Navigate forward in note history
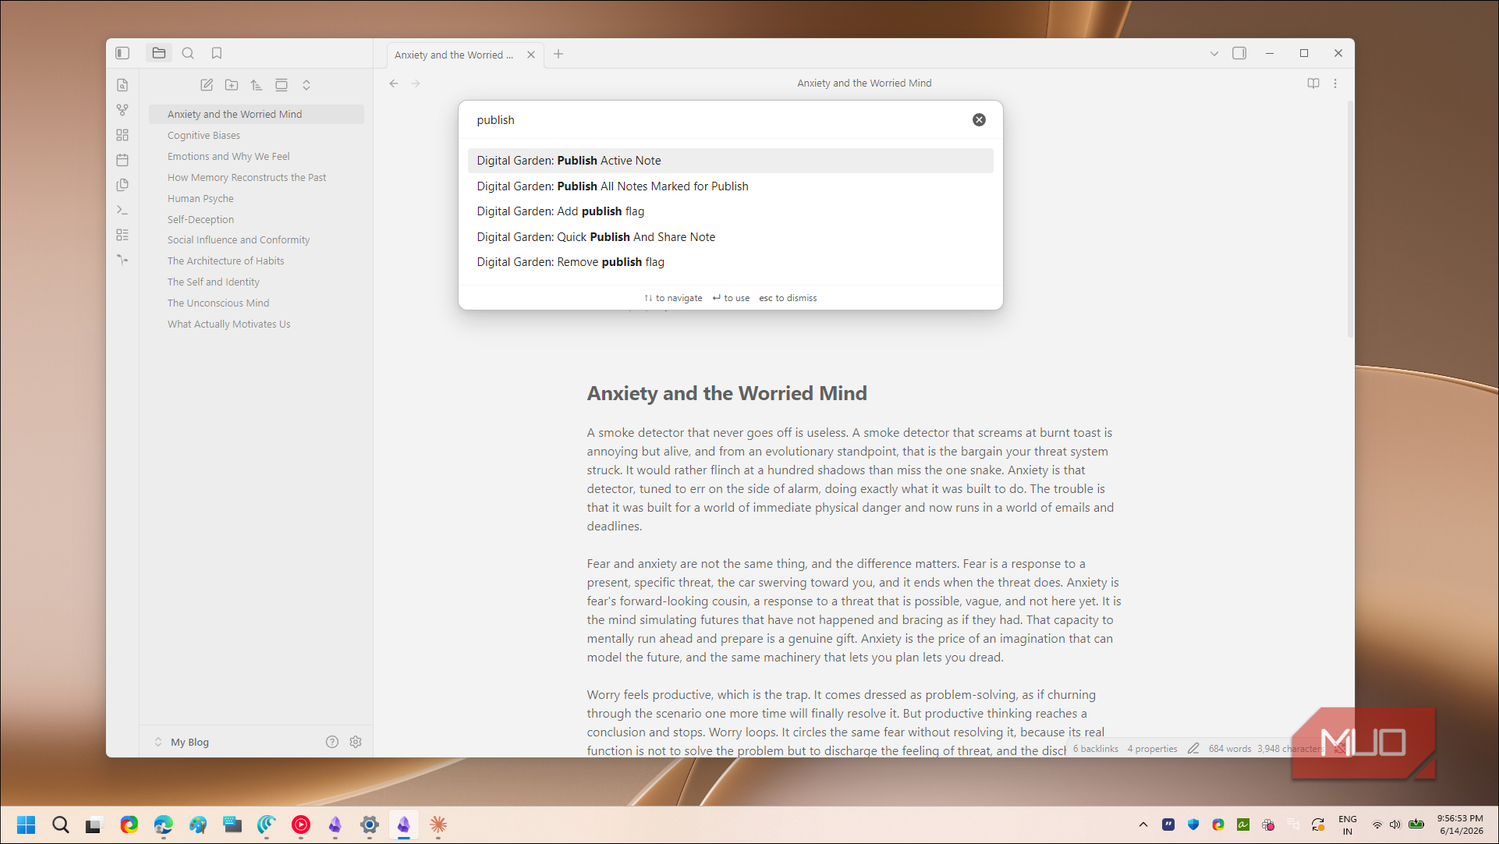The width and height of the screenshot is (1499, 844). pos(416,84)
